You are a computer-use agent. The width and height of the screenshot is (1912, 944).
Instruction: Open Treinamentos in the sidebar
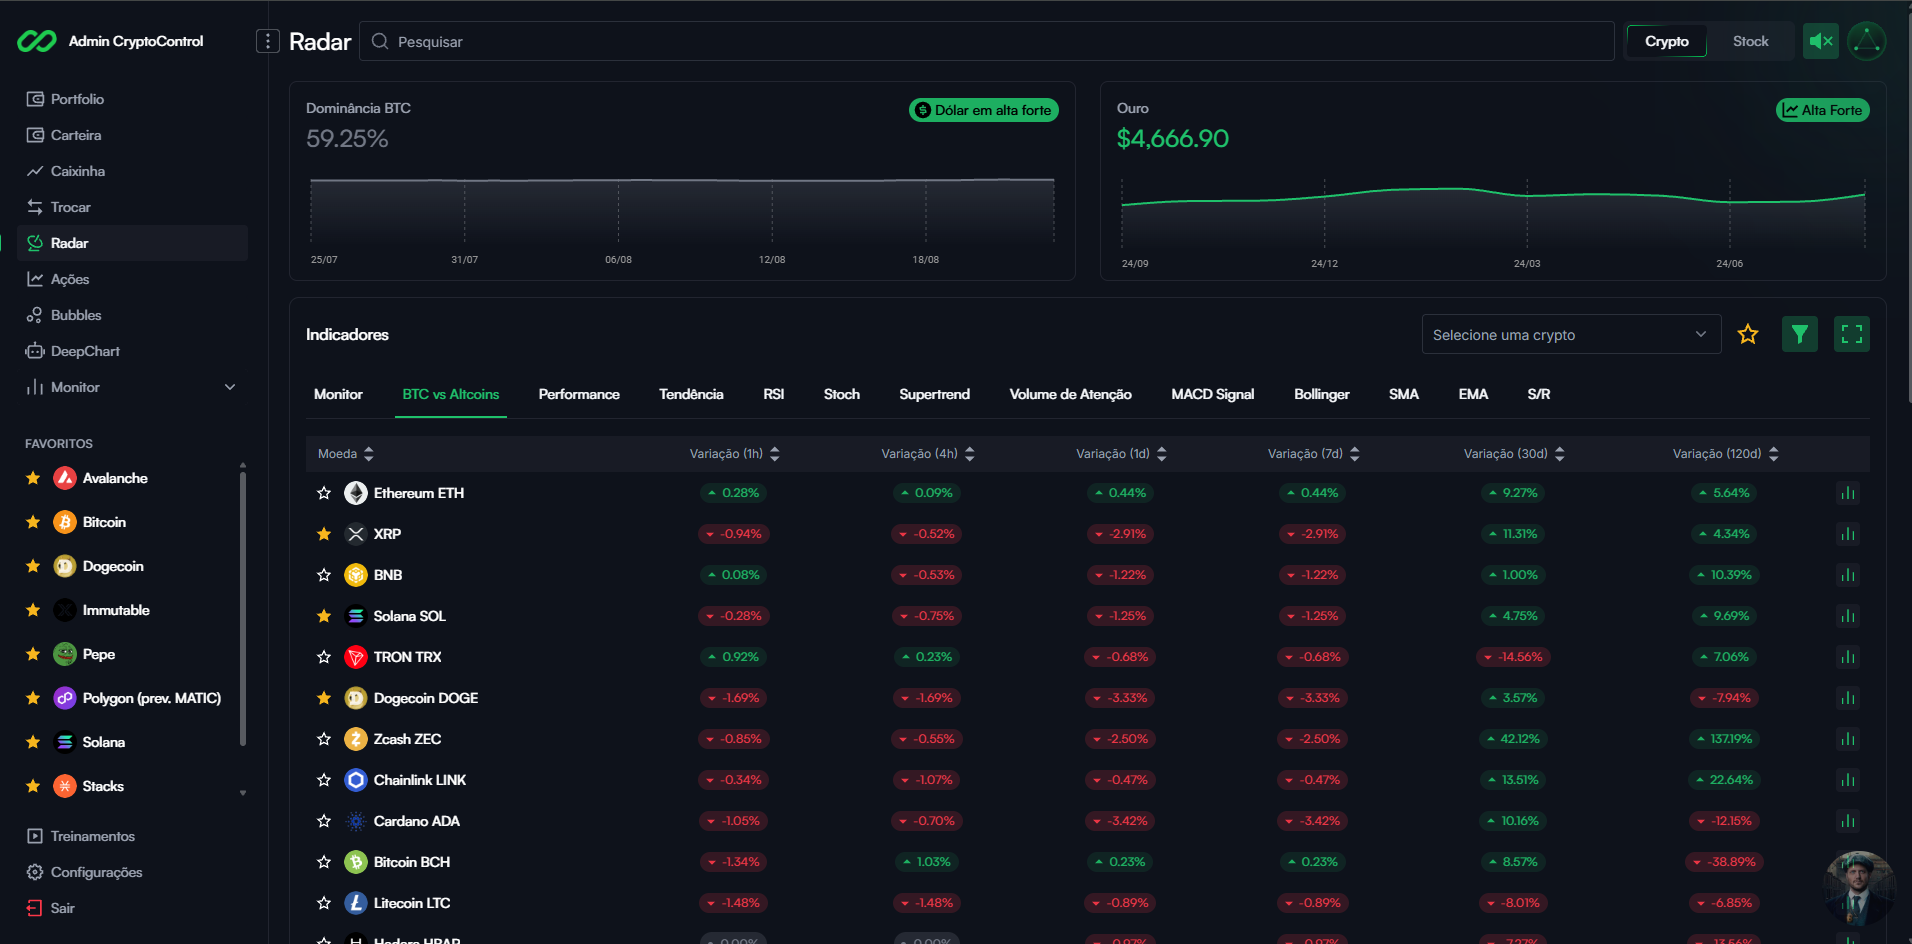pos(132,836)
